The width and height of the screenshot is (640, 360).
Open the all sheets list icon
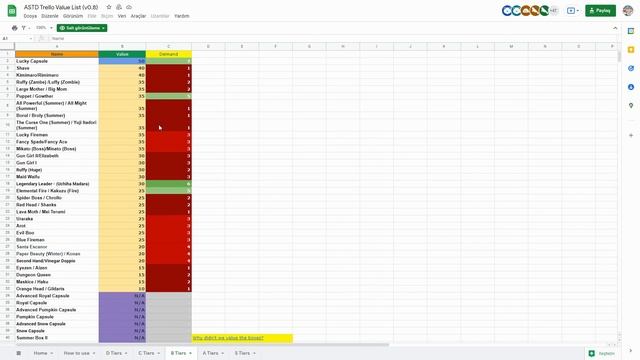click(18, 353)
